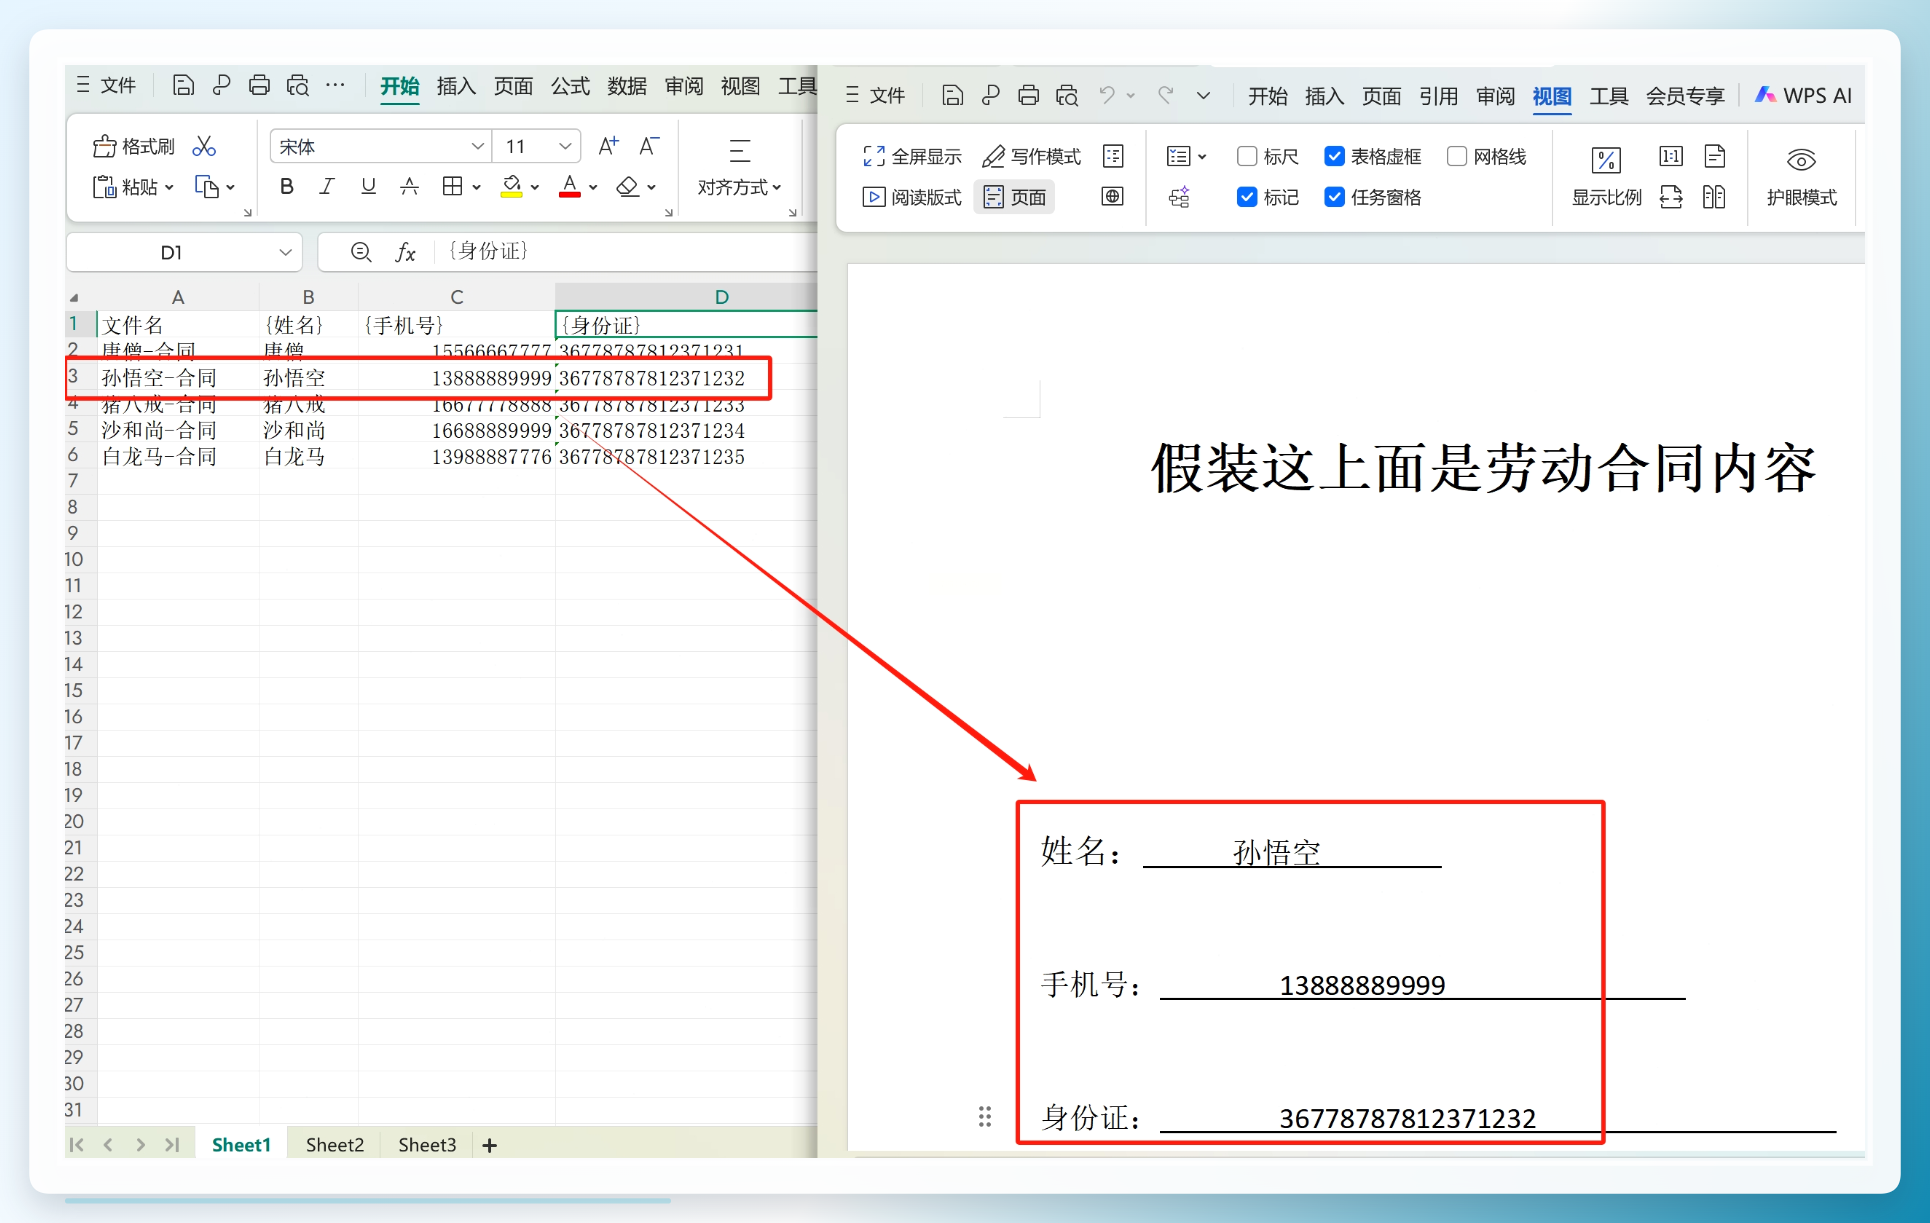Click the 显示比例 zoom ratio button
The height and width of the screenshot is (1223, 1930).
tap(1606, 176)
